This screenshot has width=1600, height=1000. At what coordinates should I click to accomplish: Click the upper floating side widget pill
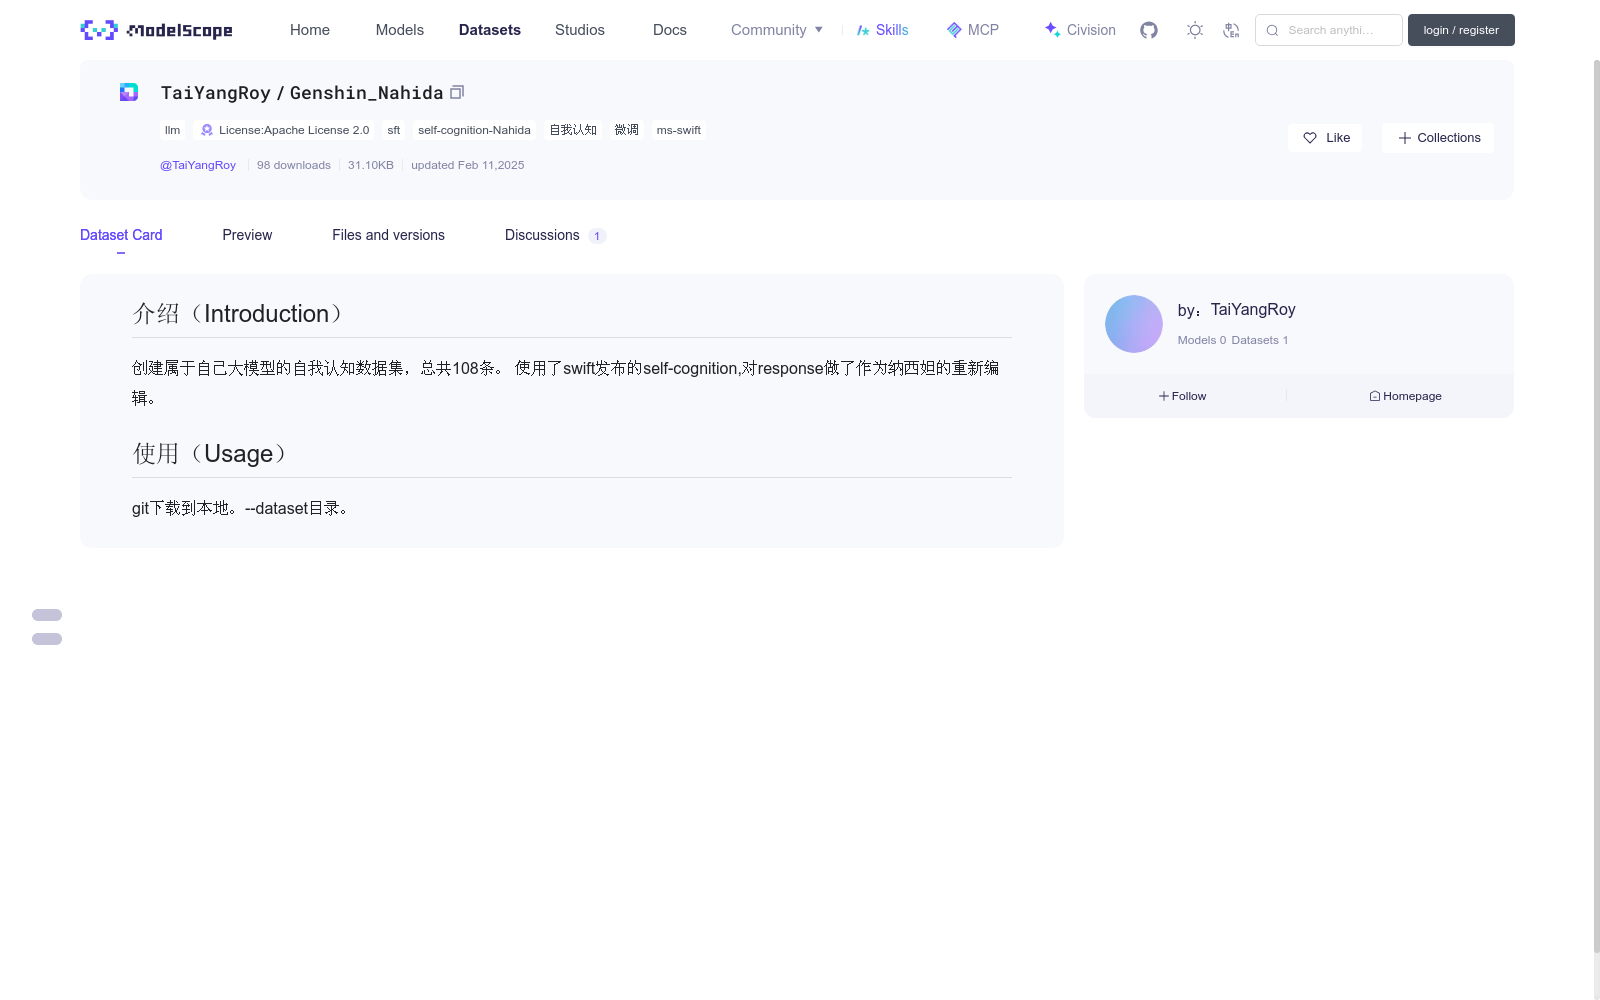[x=47, y=615]
